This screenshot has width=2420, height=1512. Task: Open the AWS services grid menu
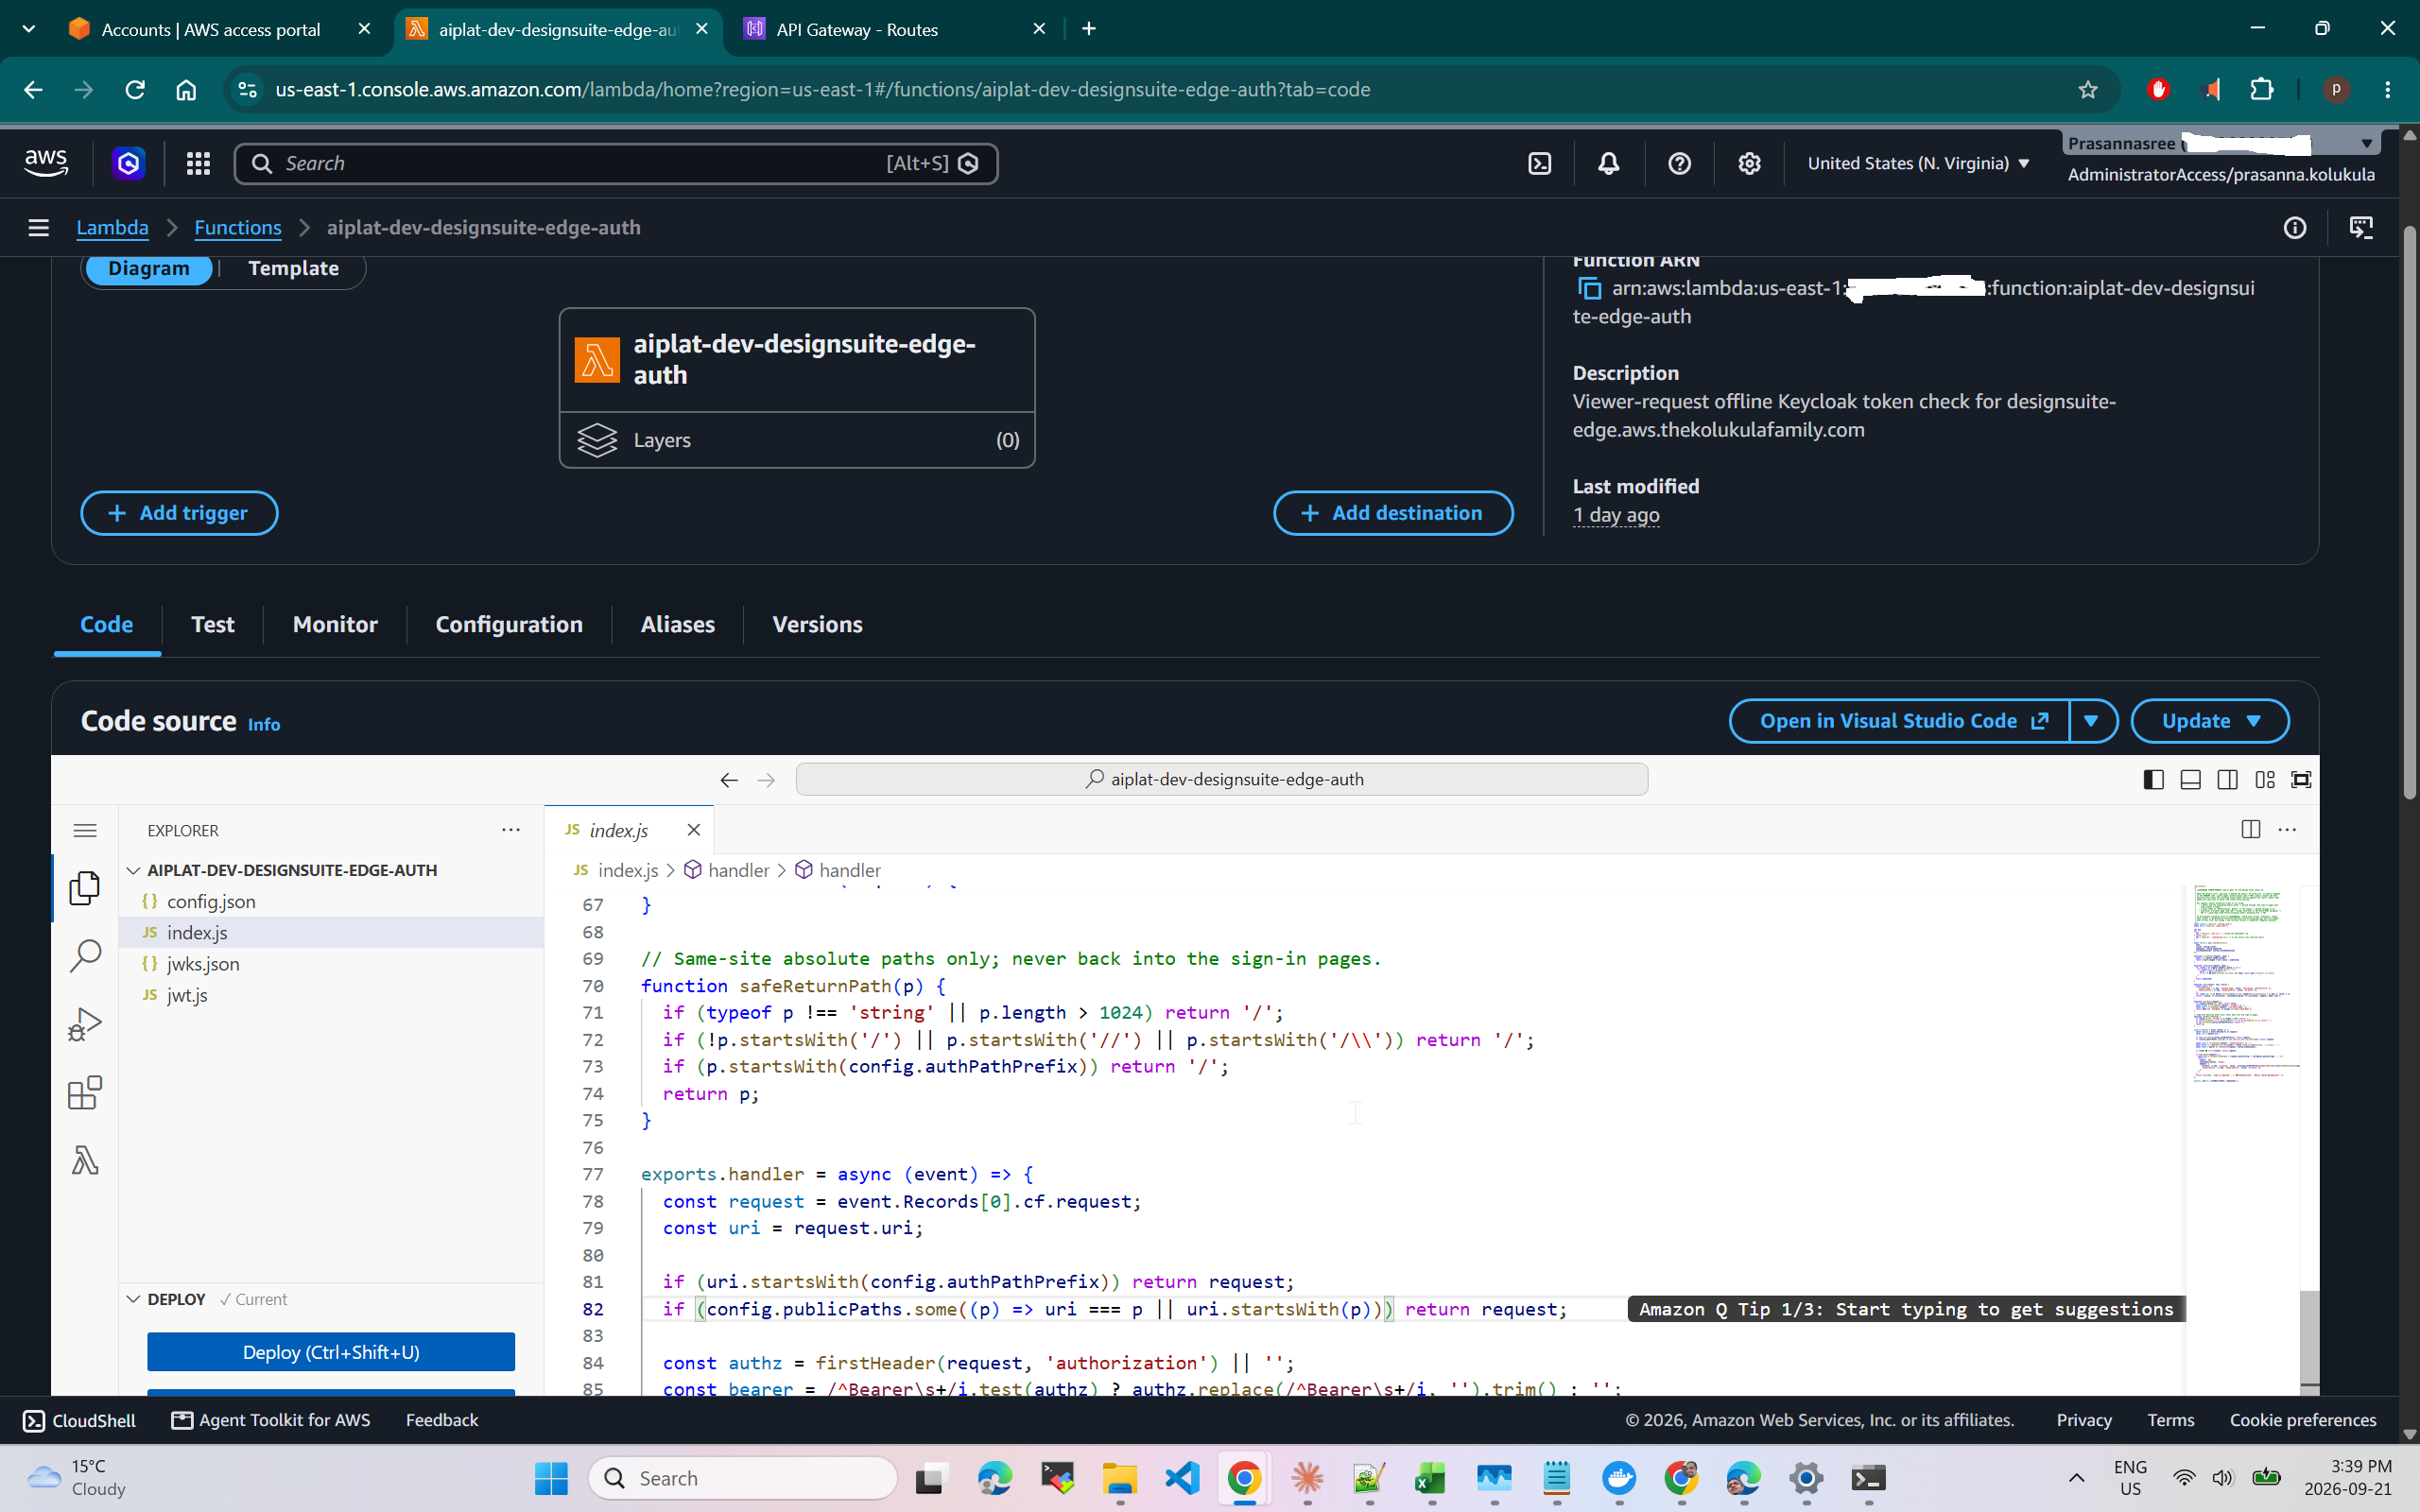coord(198,163)
